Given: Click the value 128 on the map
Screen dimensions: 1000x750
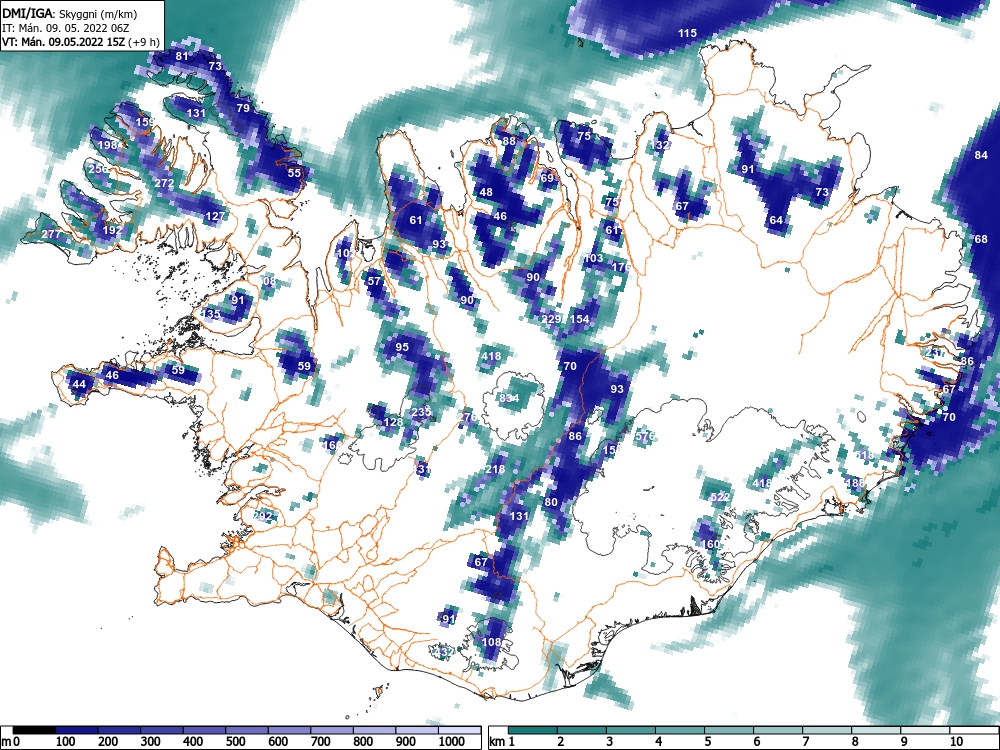Looking at the screenshot, I should point(393,422).
